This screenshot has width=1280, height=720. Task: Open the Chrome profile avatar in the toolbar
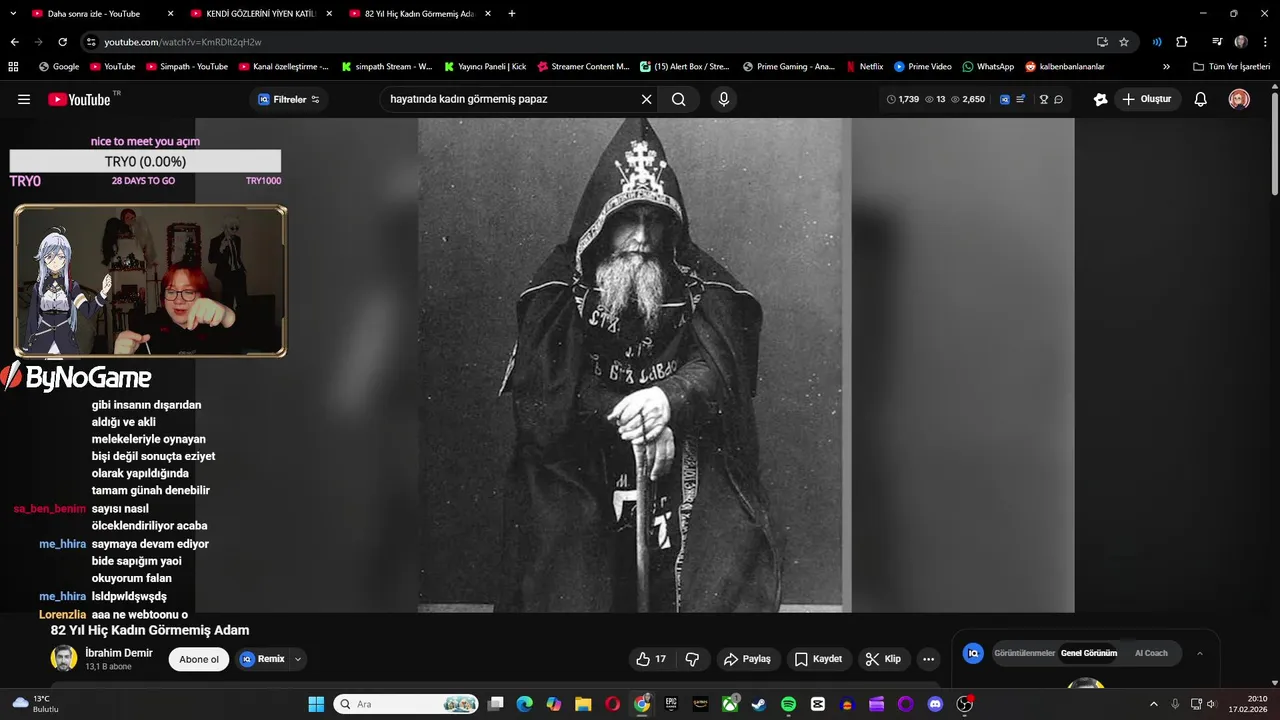[x=1241, y=42]
